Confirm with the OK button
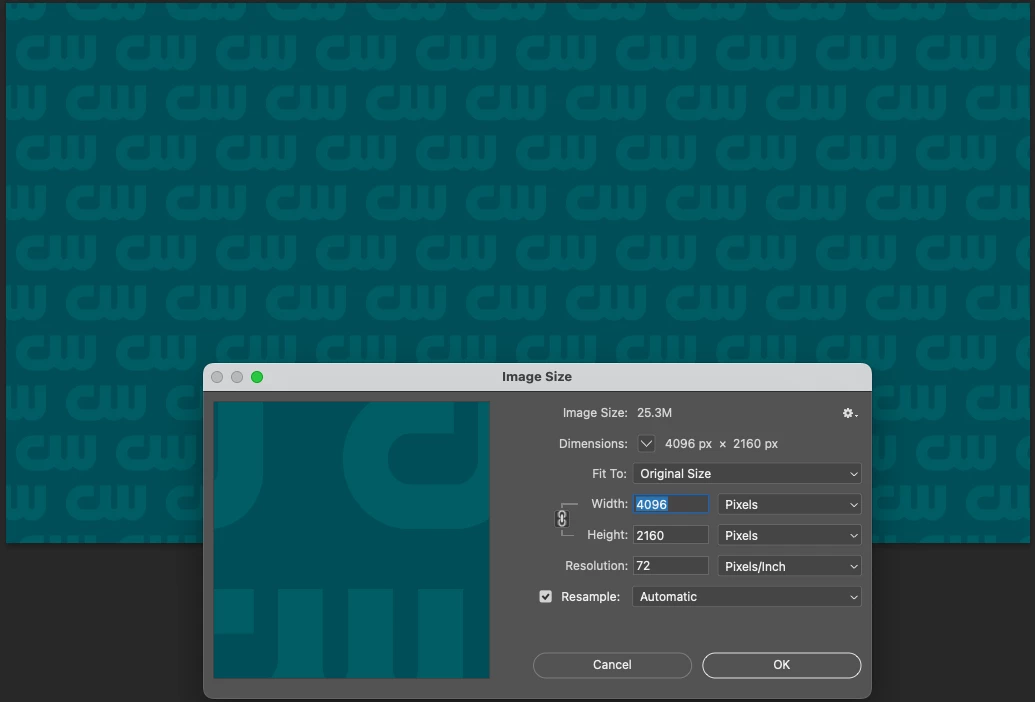 [782, 665]
